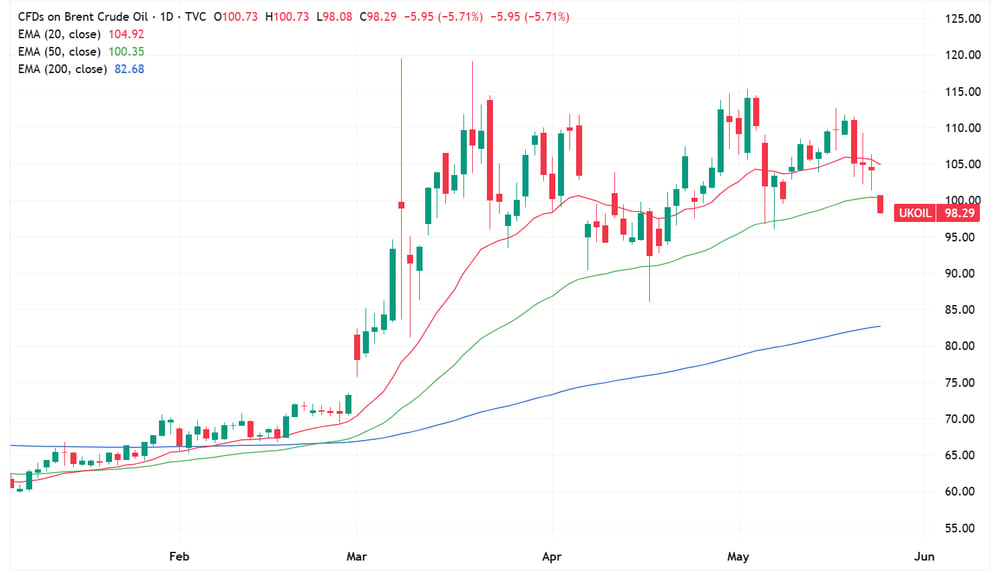Viewport: 1000px width, 578px height.
Task: Select the EMA (200, close) legend entry
Action: (81, 69)
